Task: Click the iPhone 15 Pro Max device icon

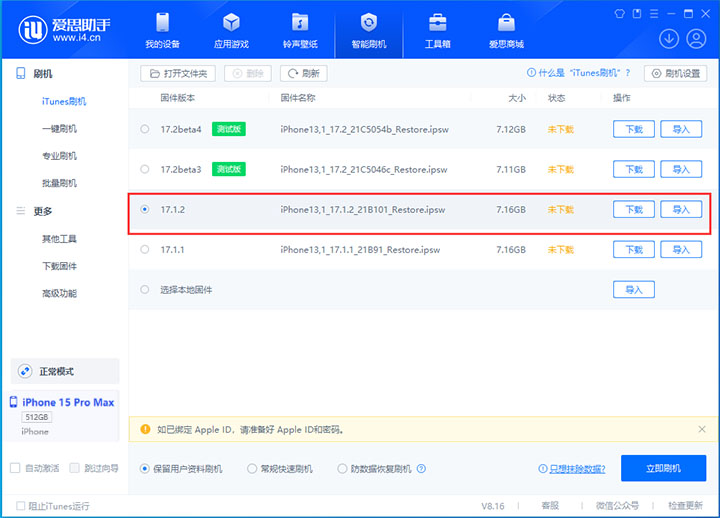Action: point(14,402)
